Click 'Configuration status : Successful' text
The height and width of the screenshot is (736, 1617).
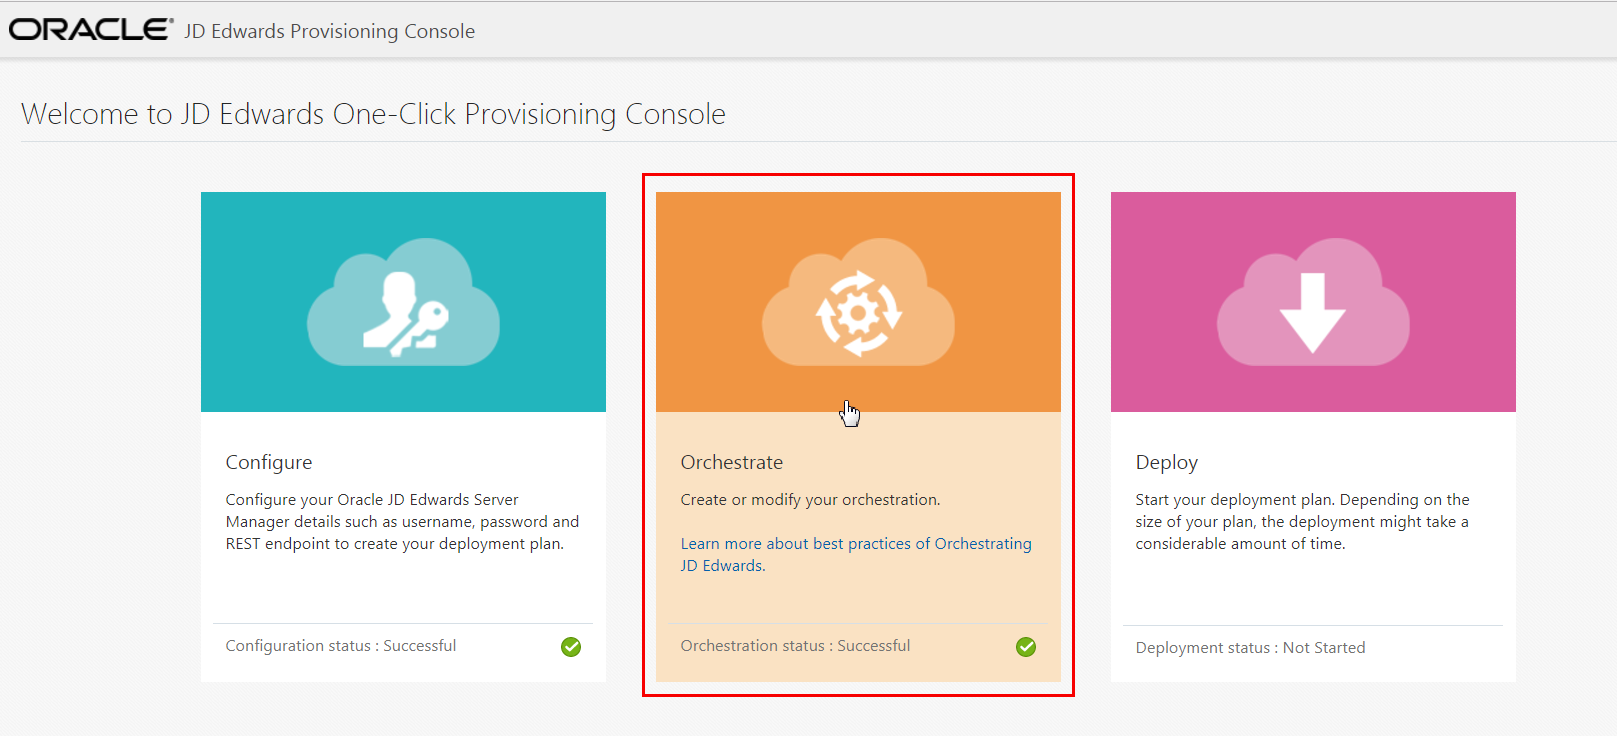coord(341,646)
